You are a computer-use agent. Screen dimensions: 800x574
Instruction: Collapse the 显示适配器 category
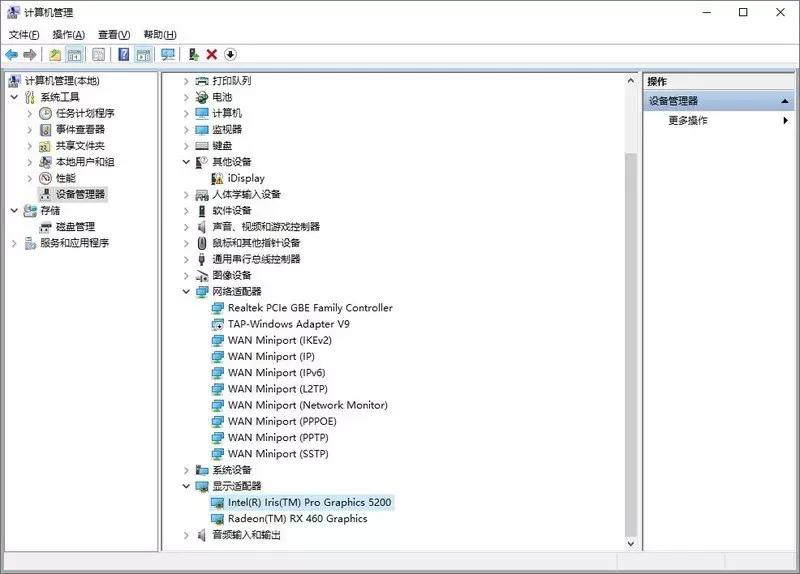click(x=186, y=486)
